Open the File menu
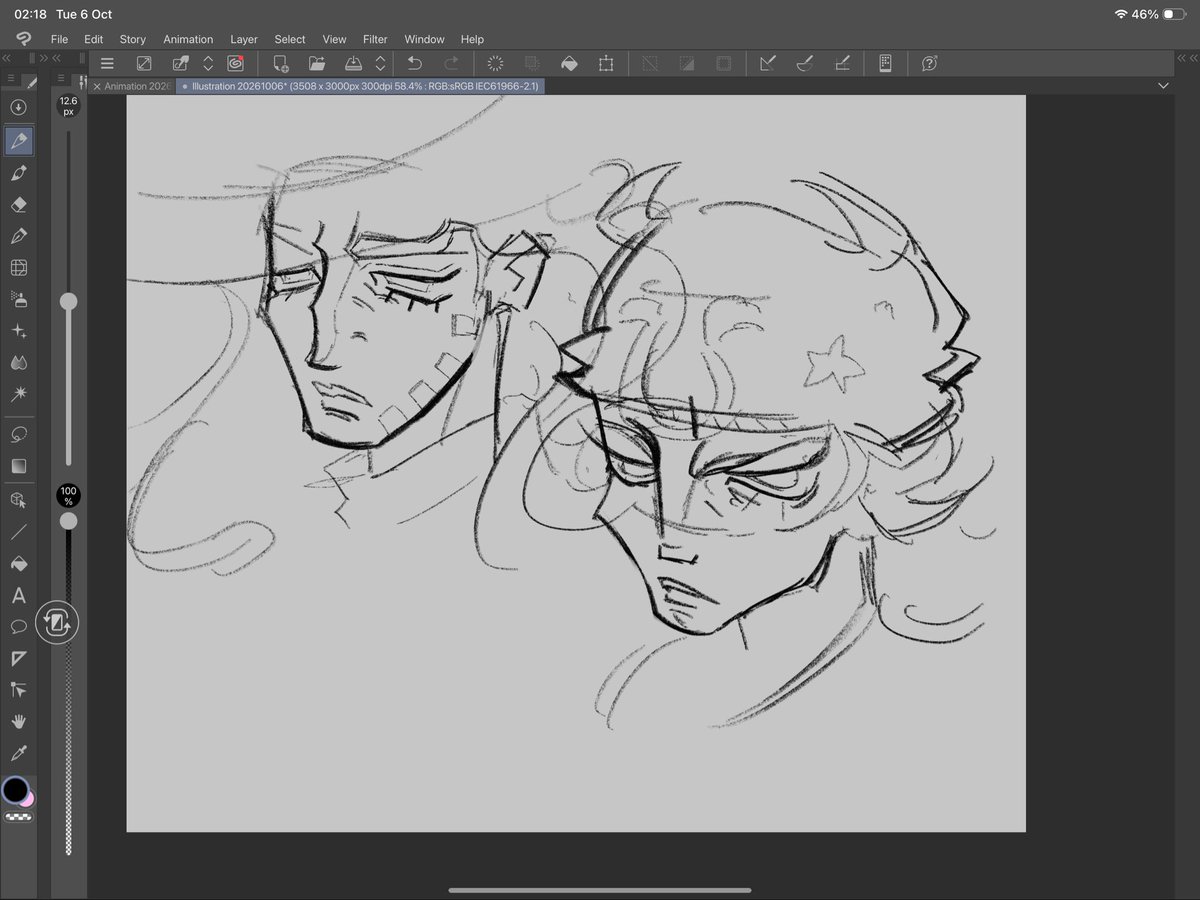 tap(59, 39)
